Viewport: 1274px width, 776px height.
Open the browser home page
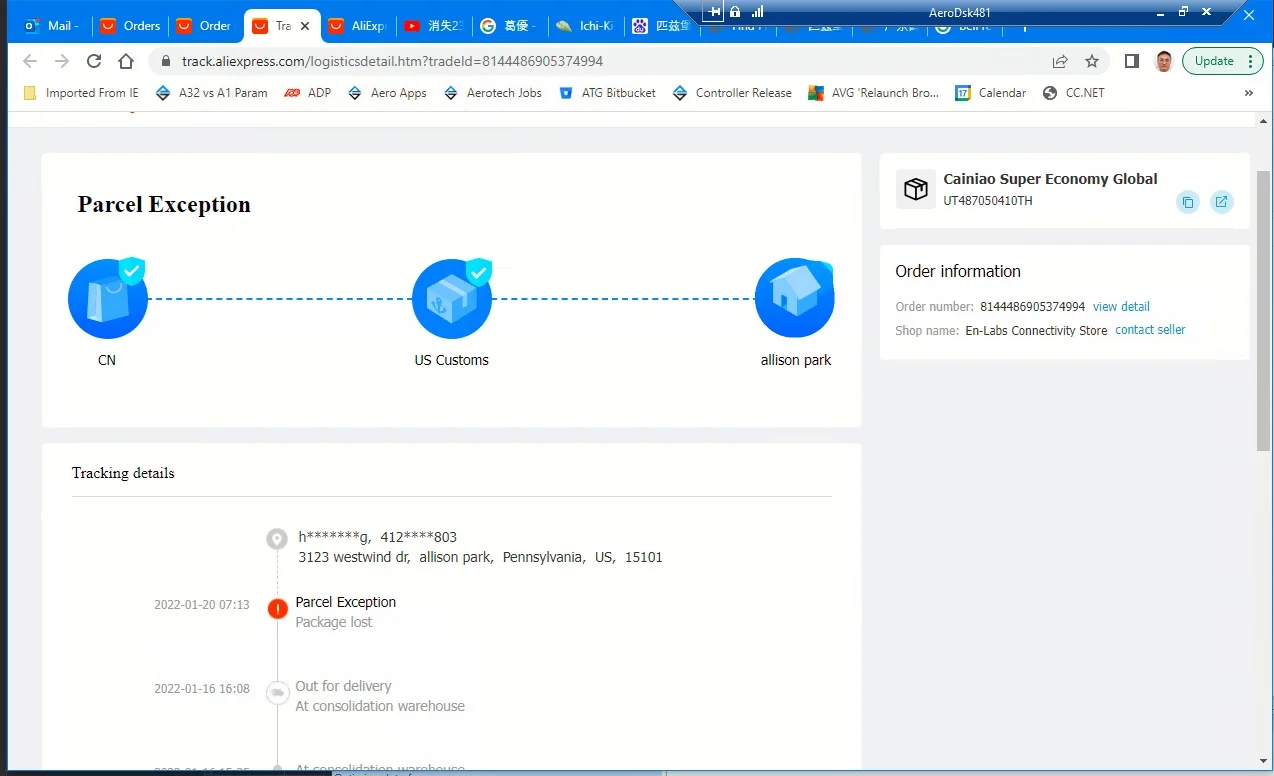click(126, 61)
